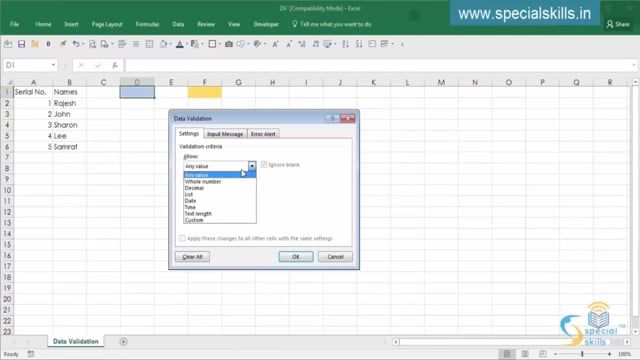The image size is (640, 360).
Task: Toggle the Bold B toolbar icon
Action: (48, 44)
